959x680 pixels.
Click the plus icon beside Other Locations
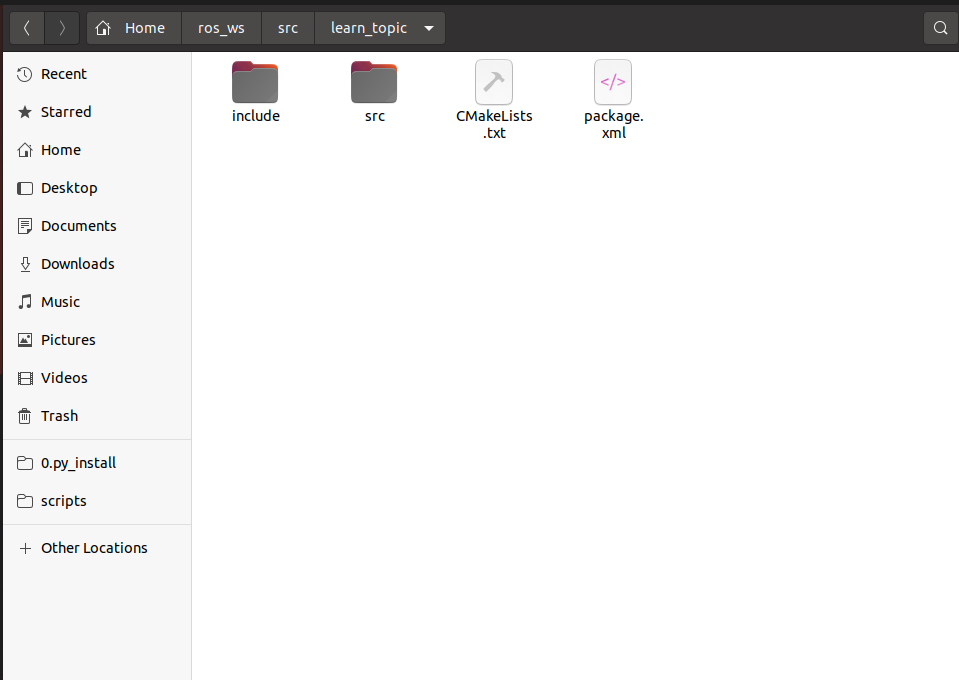click(x=25, y=549)
